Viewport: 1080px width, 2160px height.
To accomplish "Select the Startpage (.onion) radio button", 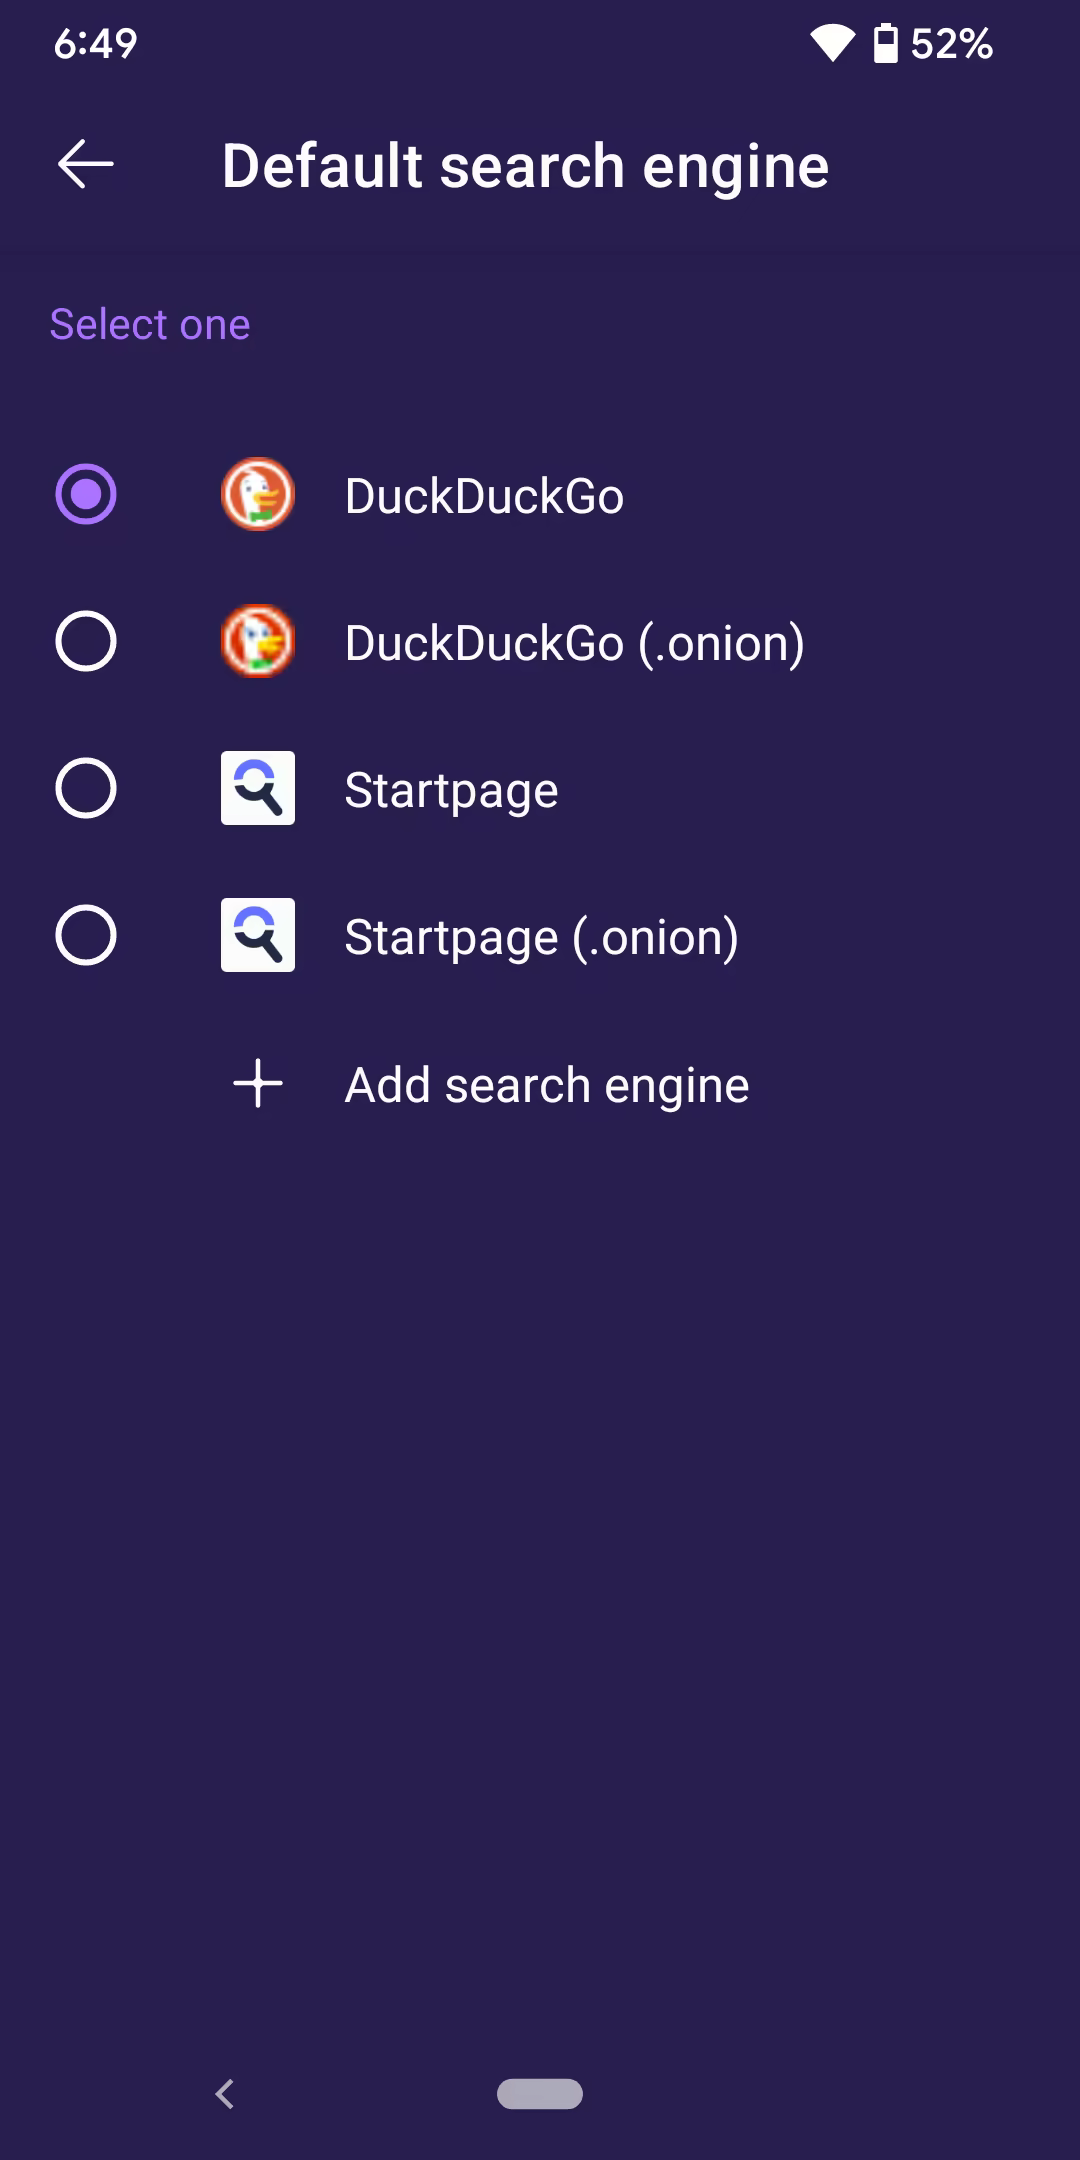I will 86,935.
